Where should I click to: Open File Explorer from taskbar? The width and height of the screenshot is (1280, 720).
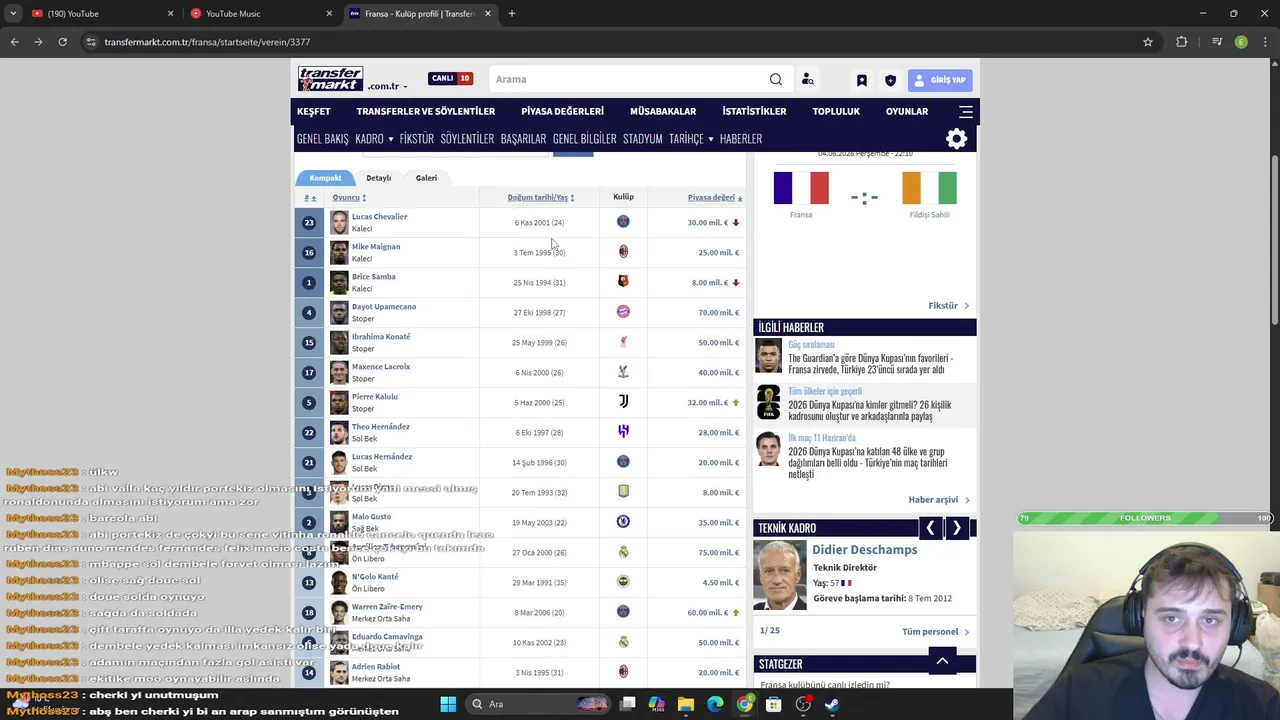click(686, 704)
